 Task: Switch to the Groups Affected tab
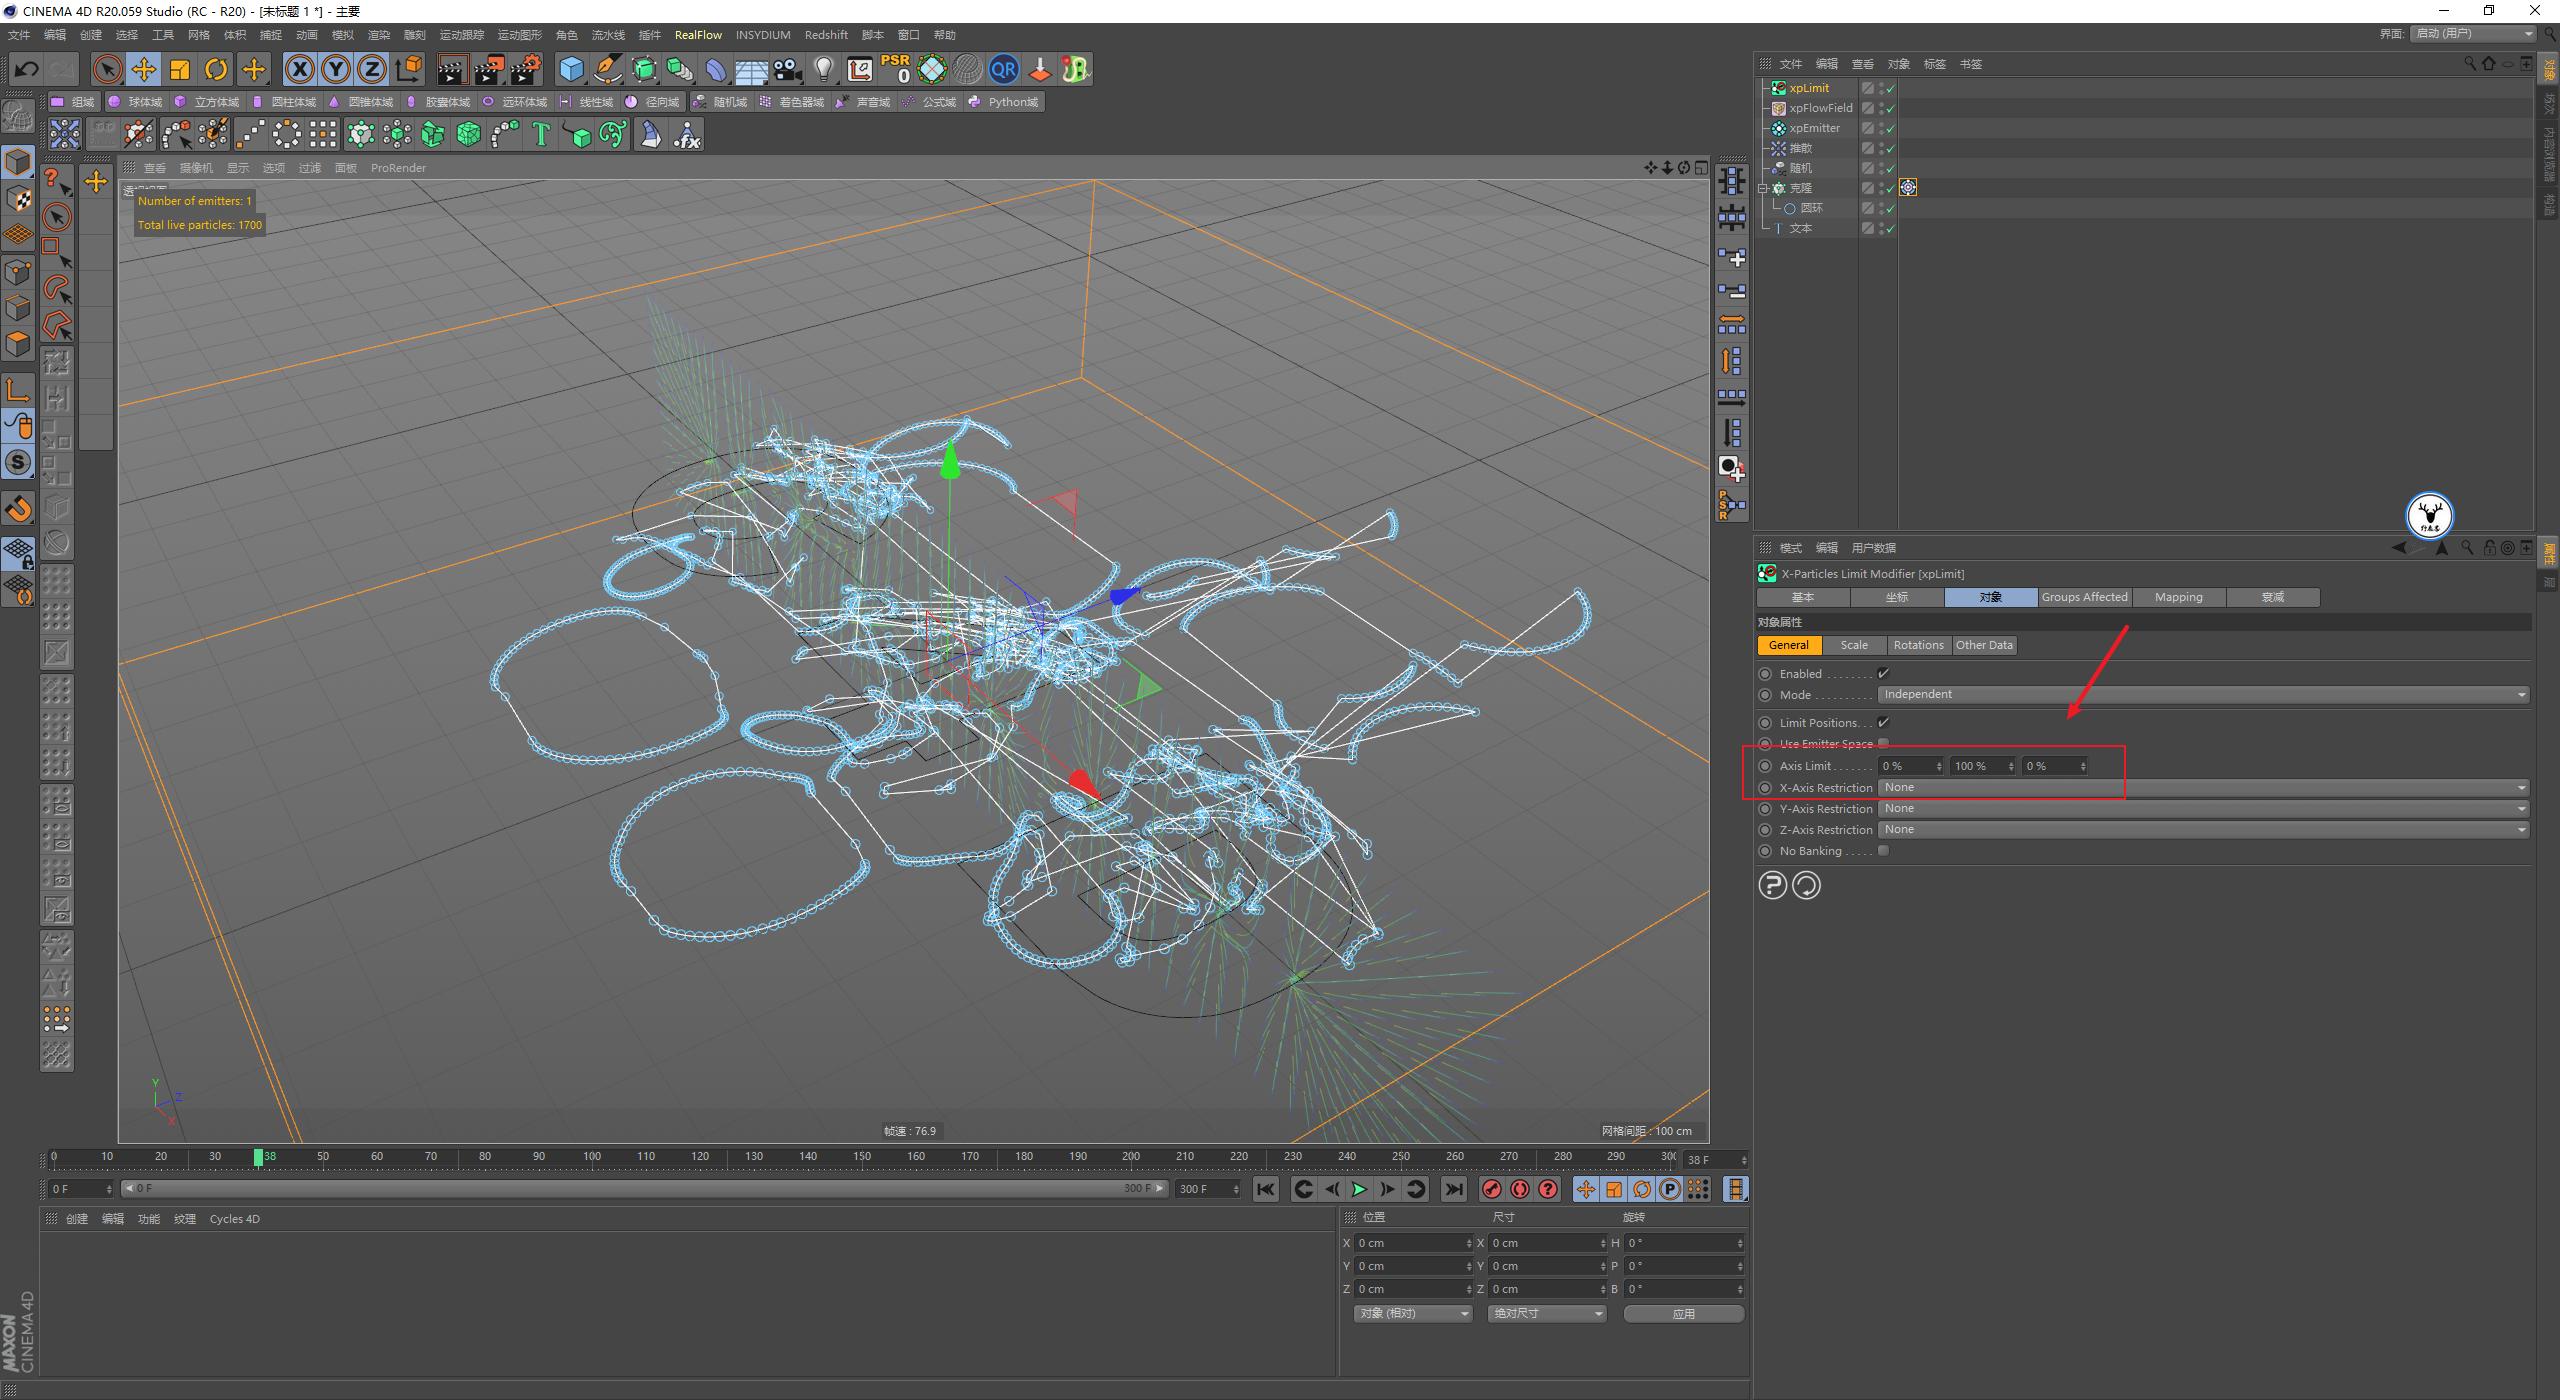2085,597
